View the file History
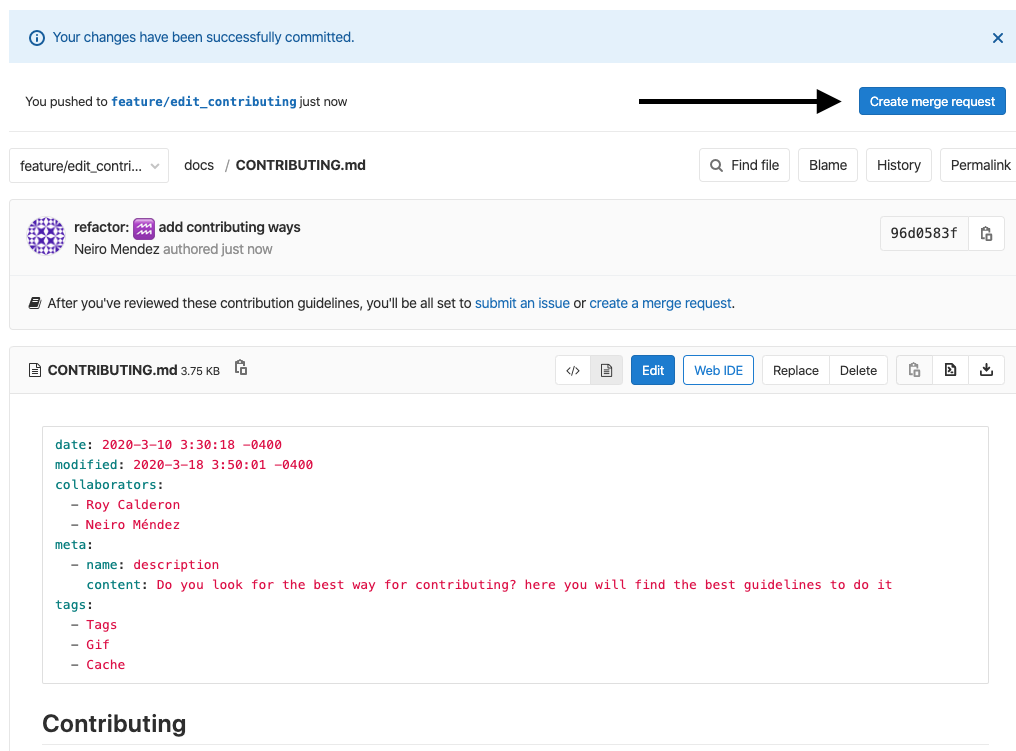The width and height of the screenshot is (1016, 751). click(898, 165)
